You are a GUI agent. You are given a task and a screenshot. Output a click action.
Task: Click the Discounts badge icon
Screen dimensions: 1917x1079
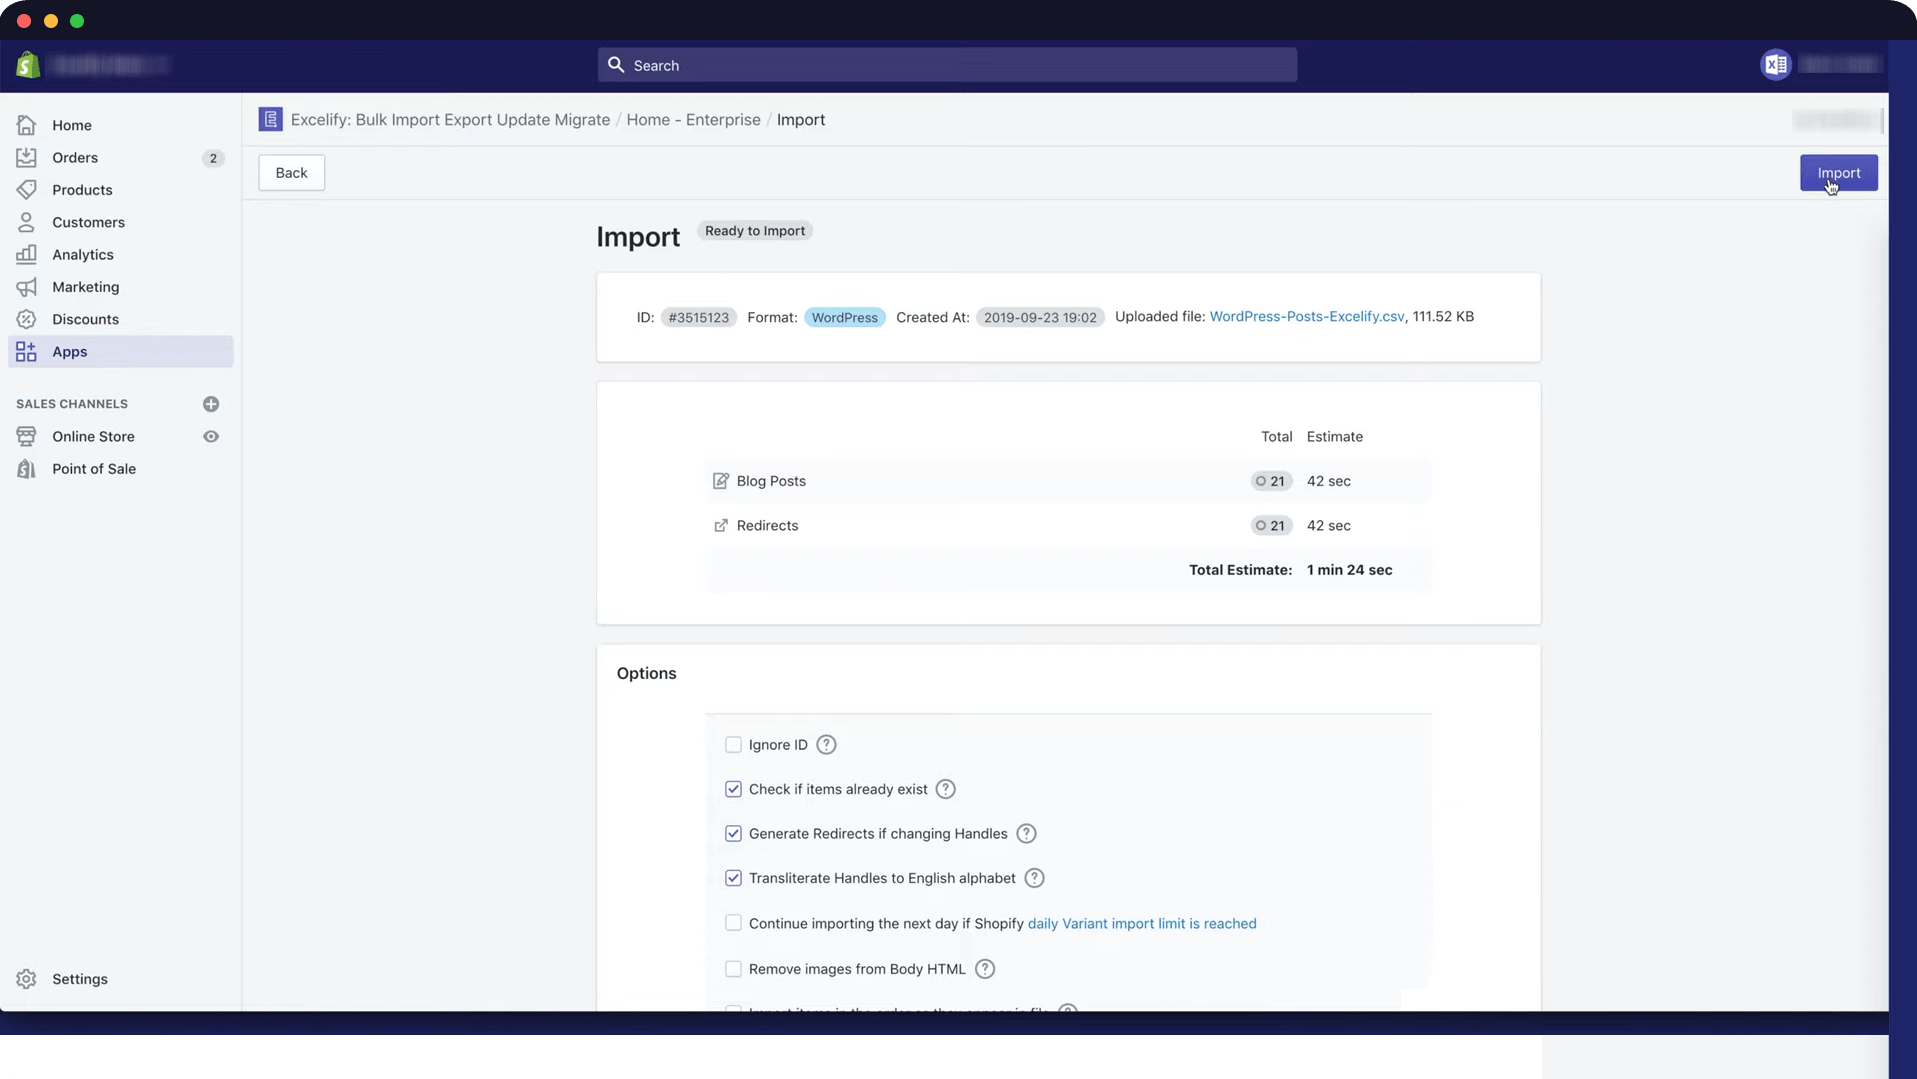click(x=26, y=319)
